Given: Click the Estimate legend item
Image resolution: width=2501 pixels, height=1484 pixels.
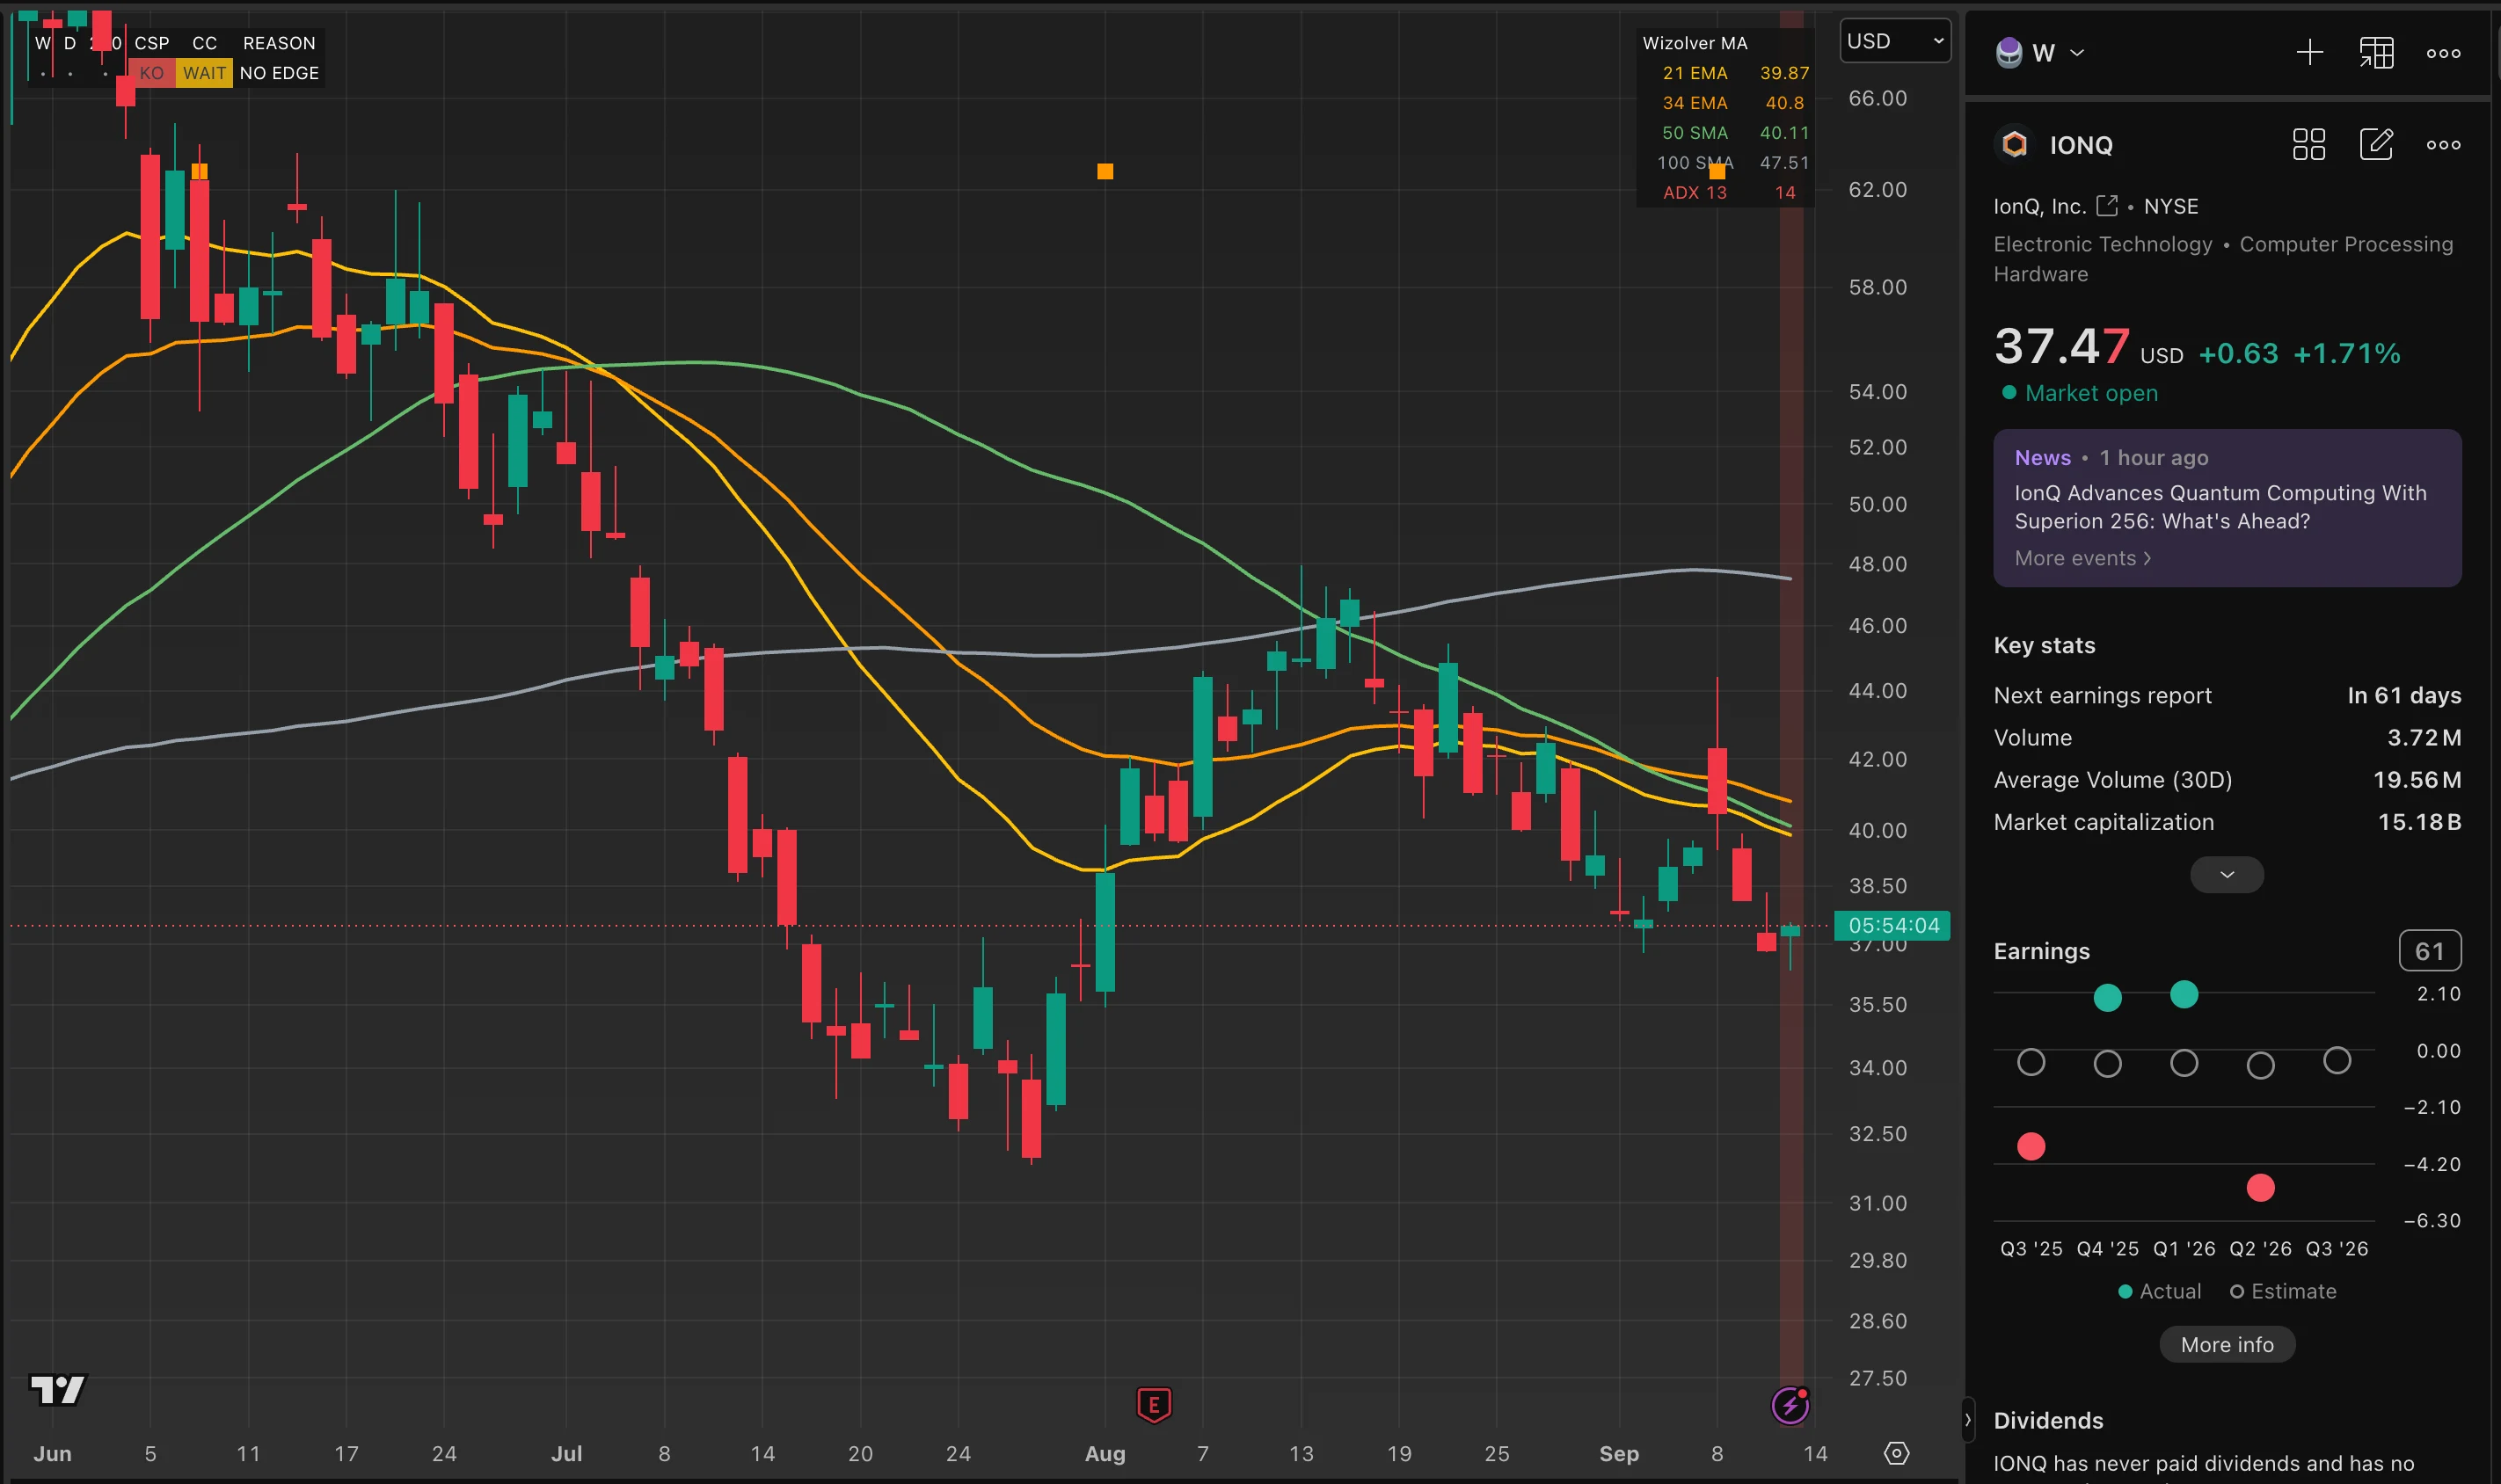Looking at the screenshot, I should (x=2283, y=1291).
